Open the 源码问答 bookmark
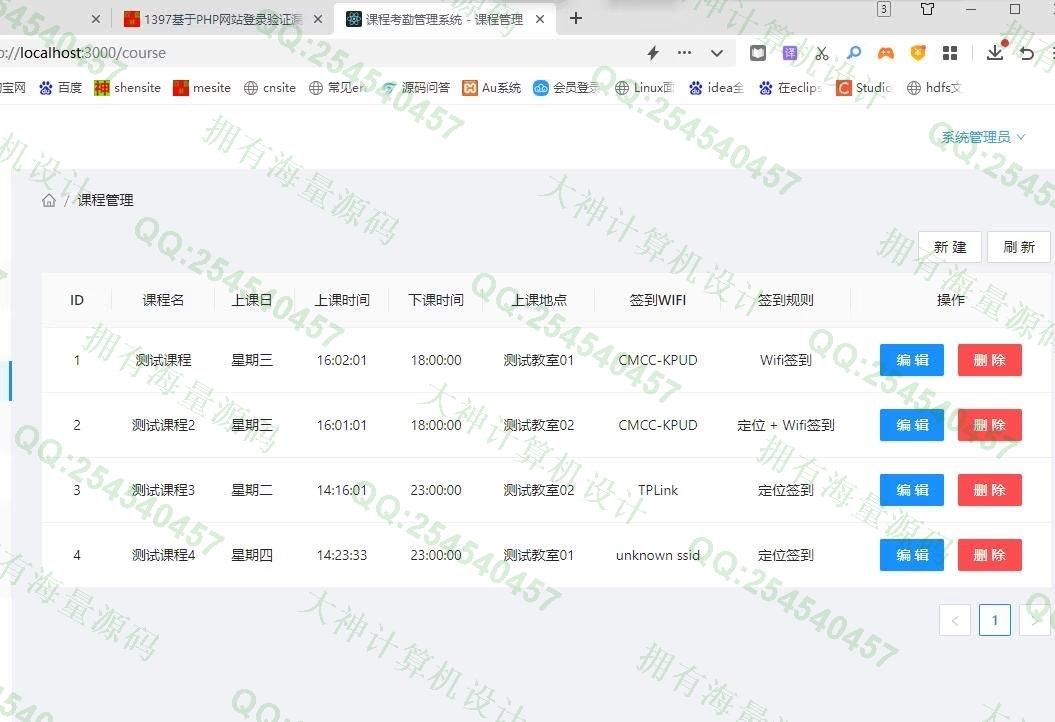 [x=416, y=87]
